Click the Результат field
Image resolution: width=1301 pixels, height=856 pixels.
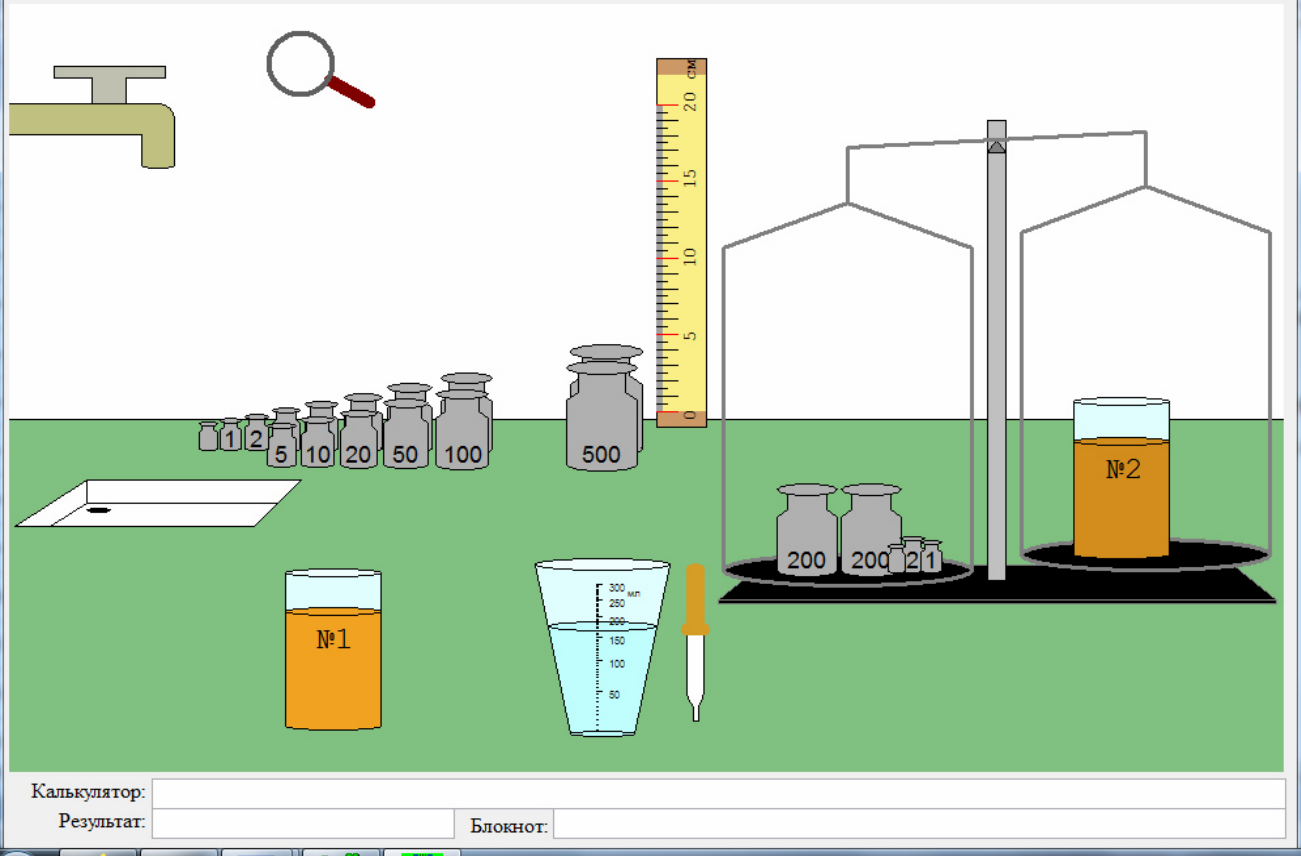(x=303, y=824)
